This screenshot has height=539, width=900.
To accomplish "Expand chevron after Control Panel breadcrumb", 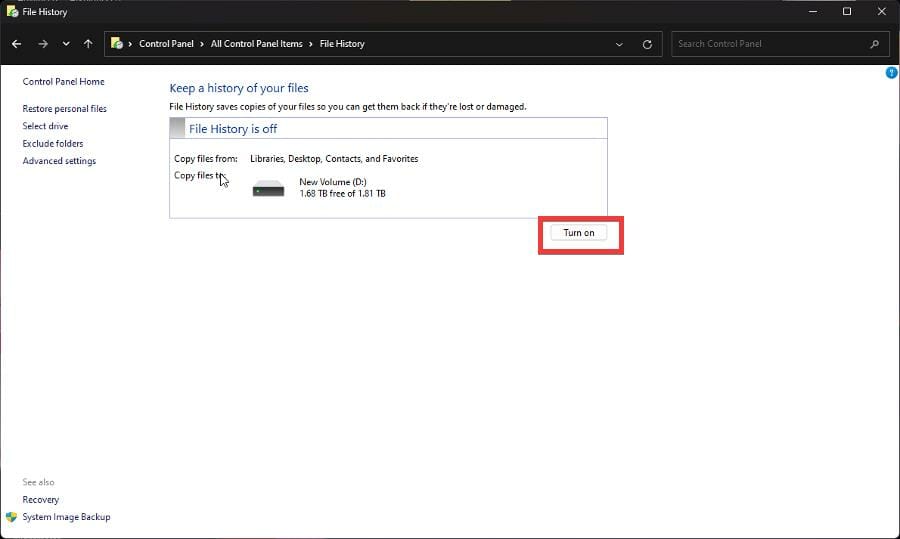I will (202, 44).
